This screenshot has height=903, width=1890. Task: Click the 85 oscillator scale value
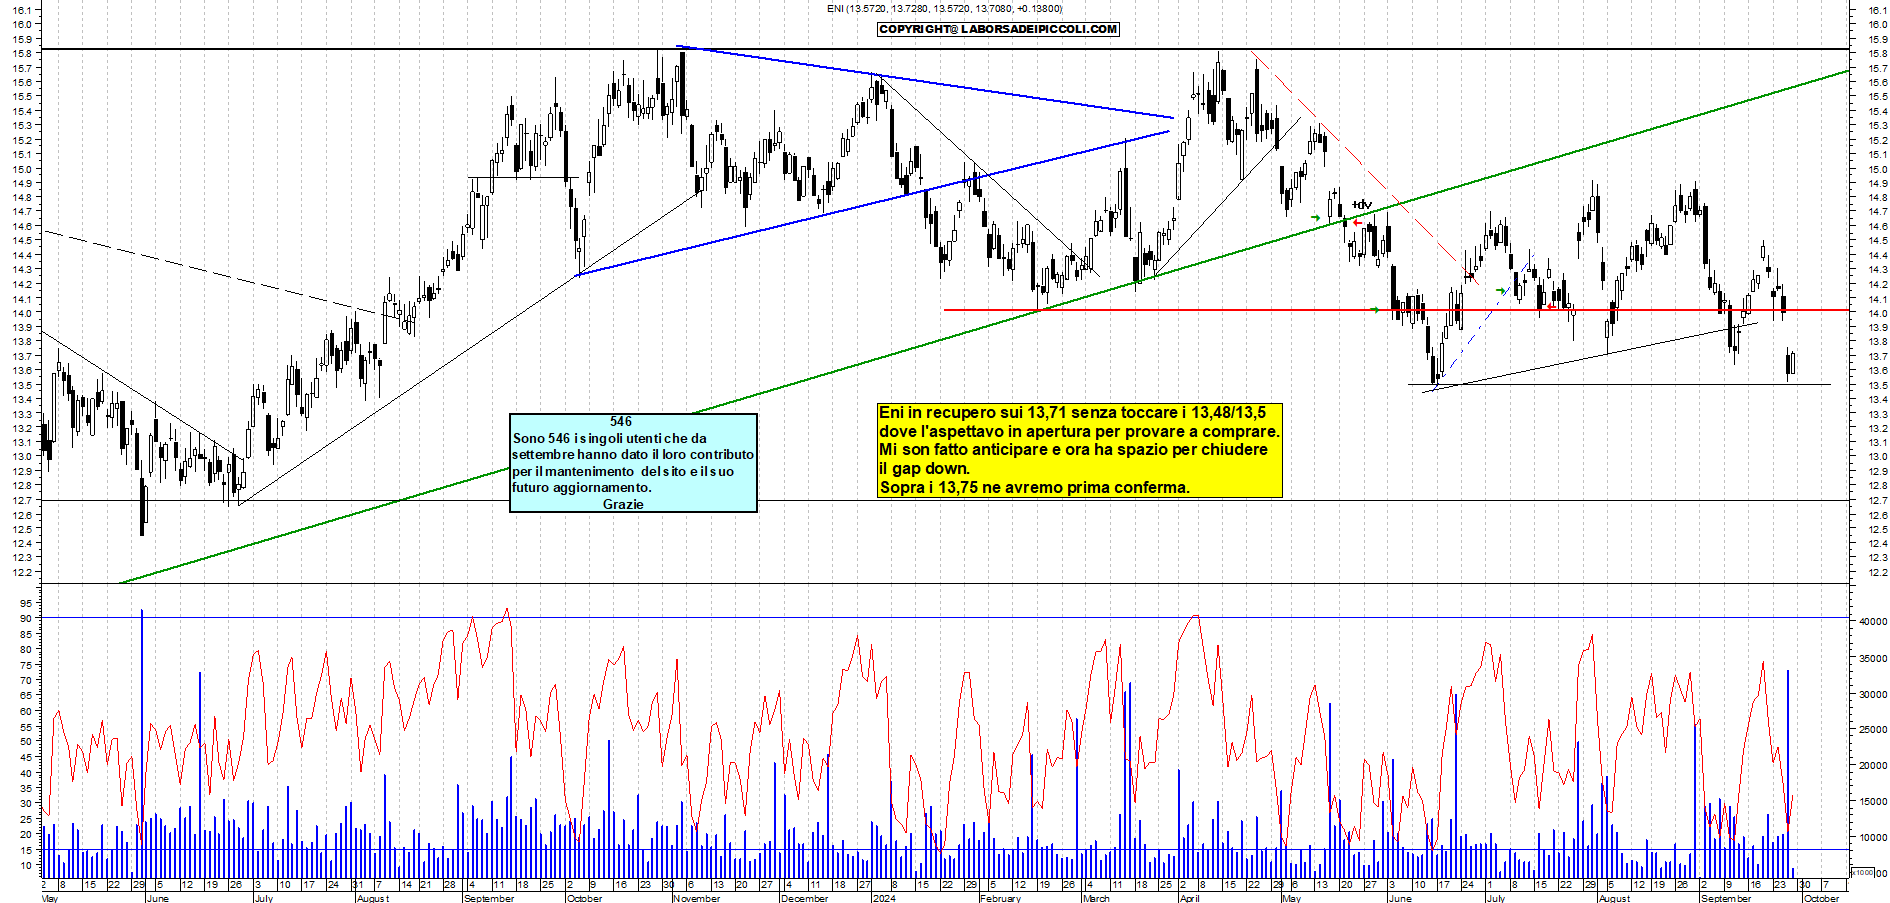click(25, 634)
